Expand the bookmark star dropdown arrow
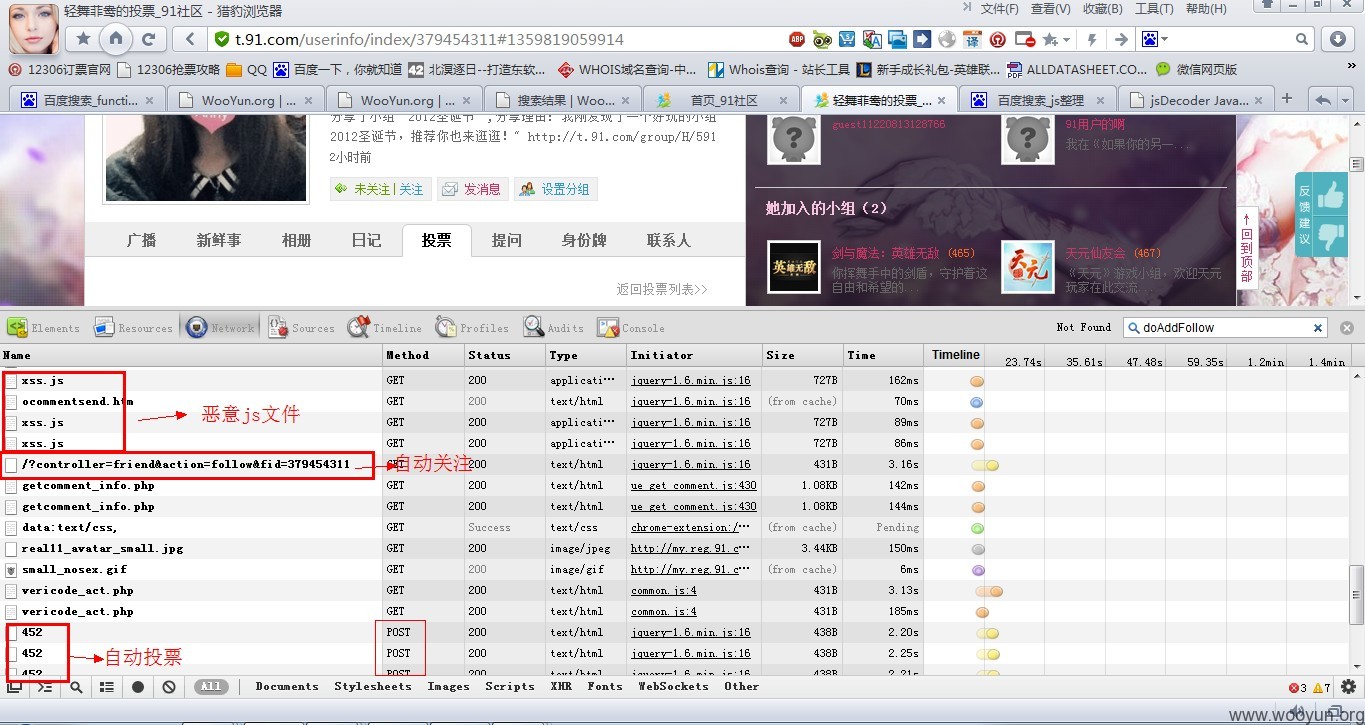The width and height of the screenshot is (1365, 725). (1067, 40)
